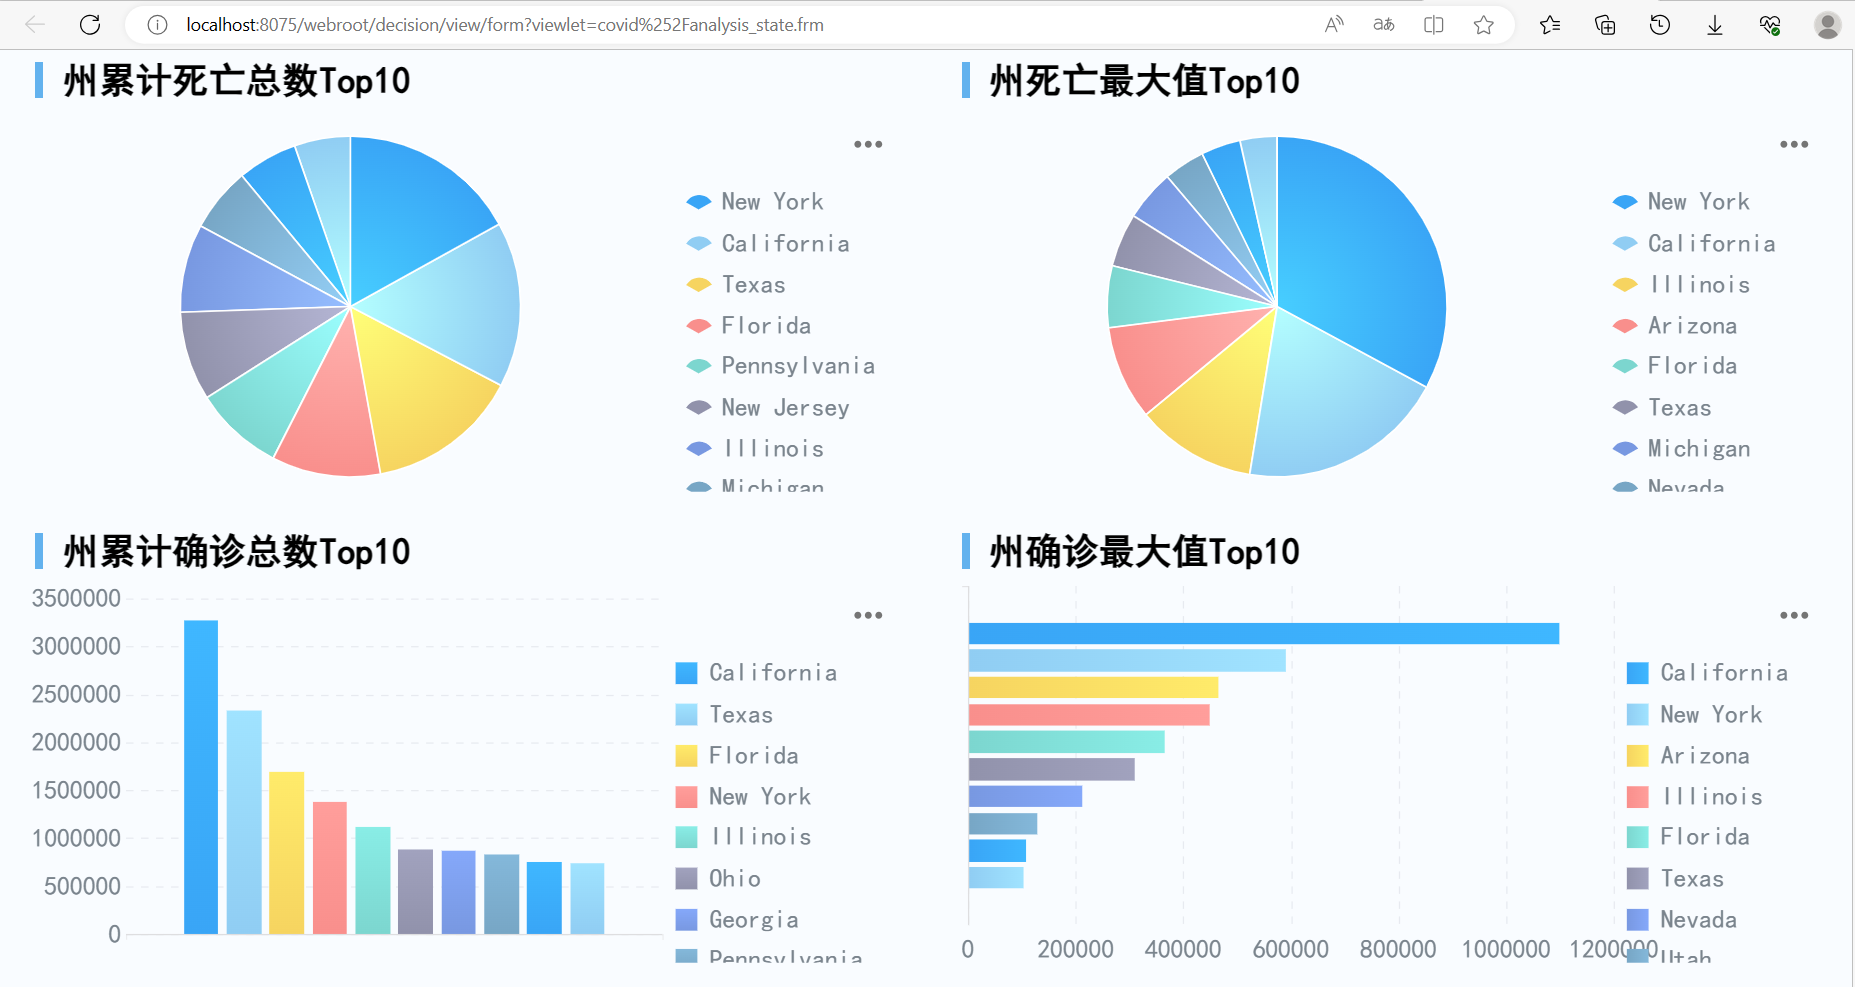Toggle Illinois in max deaths pie legend
Image resolution: width=1855 pixels, height=987 pixels.
point(1681,285)
